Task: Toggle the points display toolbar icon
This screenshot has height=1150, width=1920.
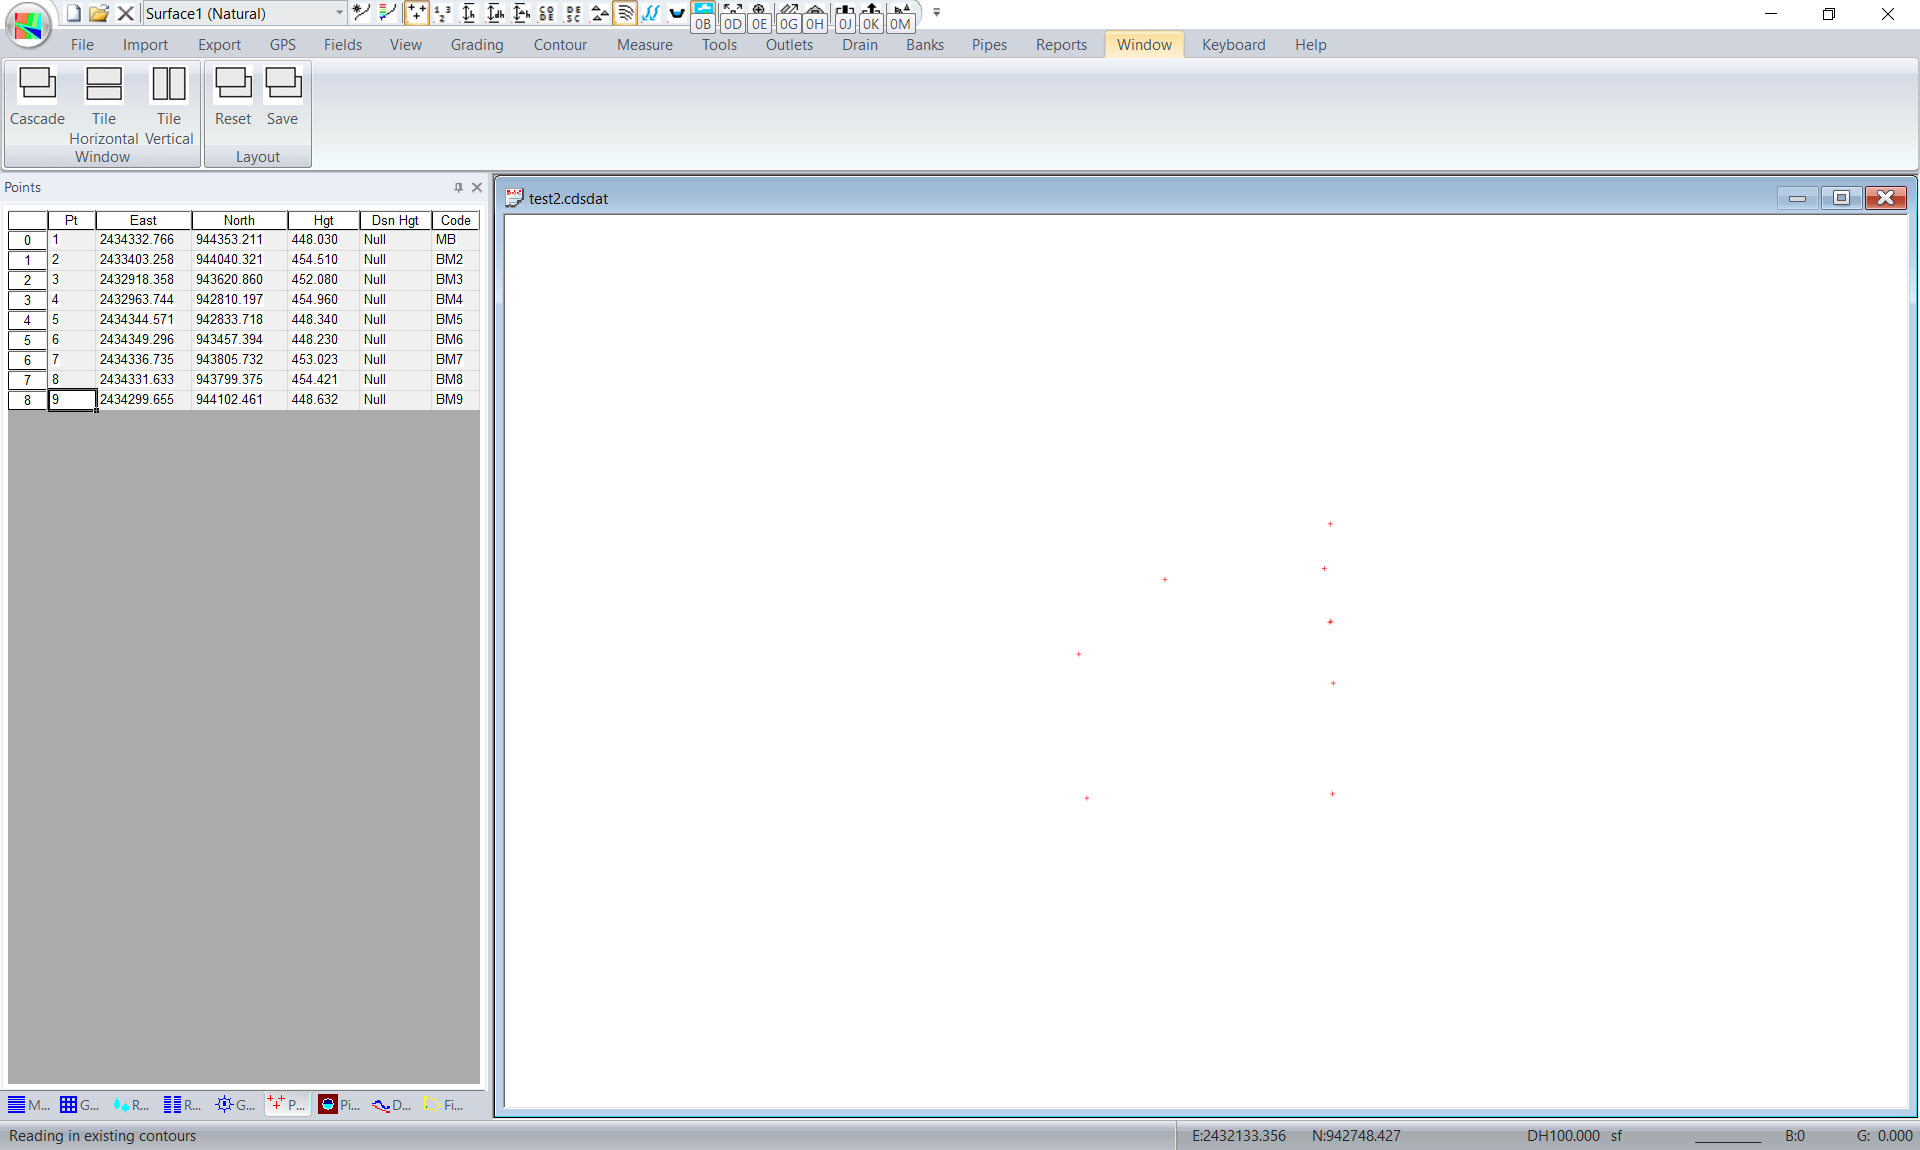Action: pos(416,13)
